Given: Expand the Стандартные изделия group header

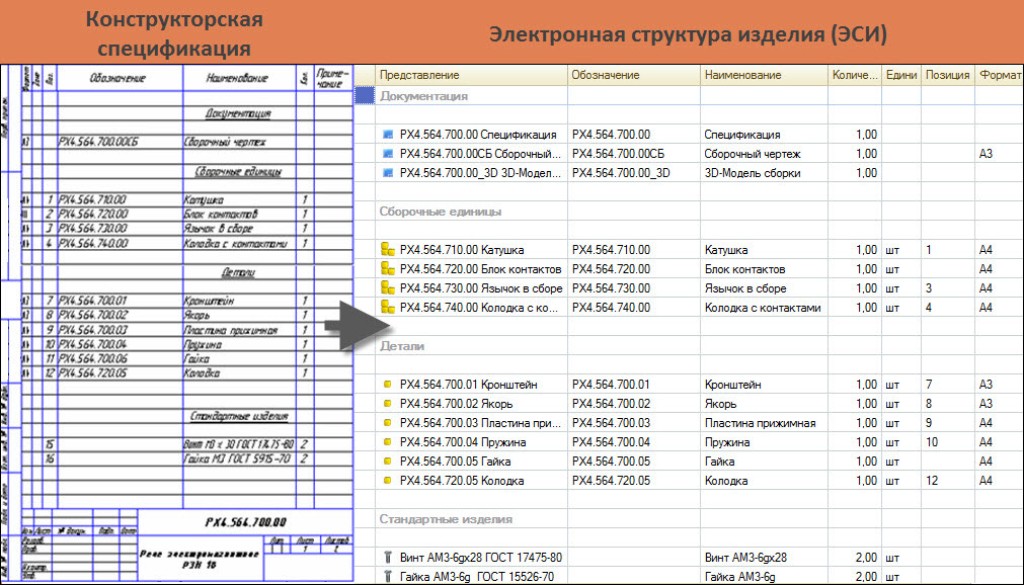Looking at the screenshot, I should tap(445, 519).
